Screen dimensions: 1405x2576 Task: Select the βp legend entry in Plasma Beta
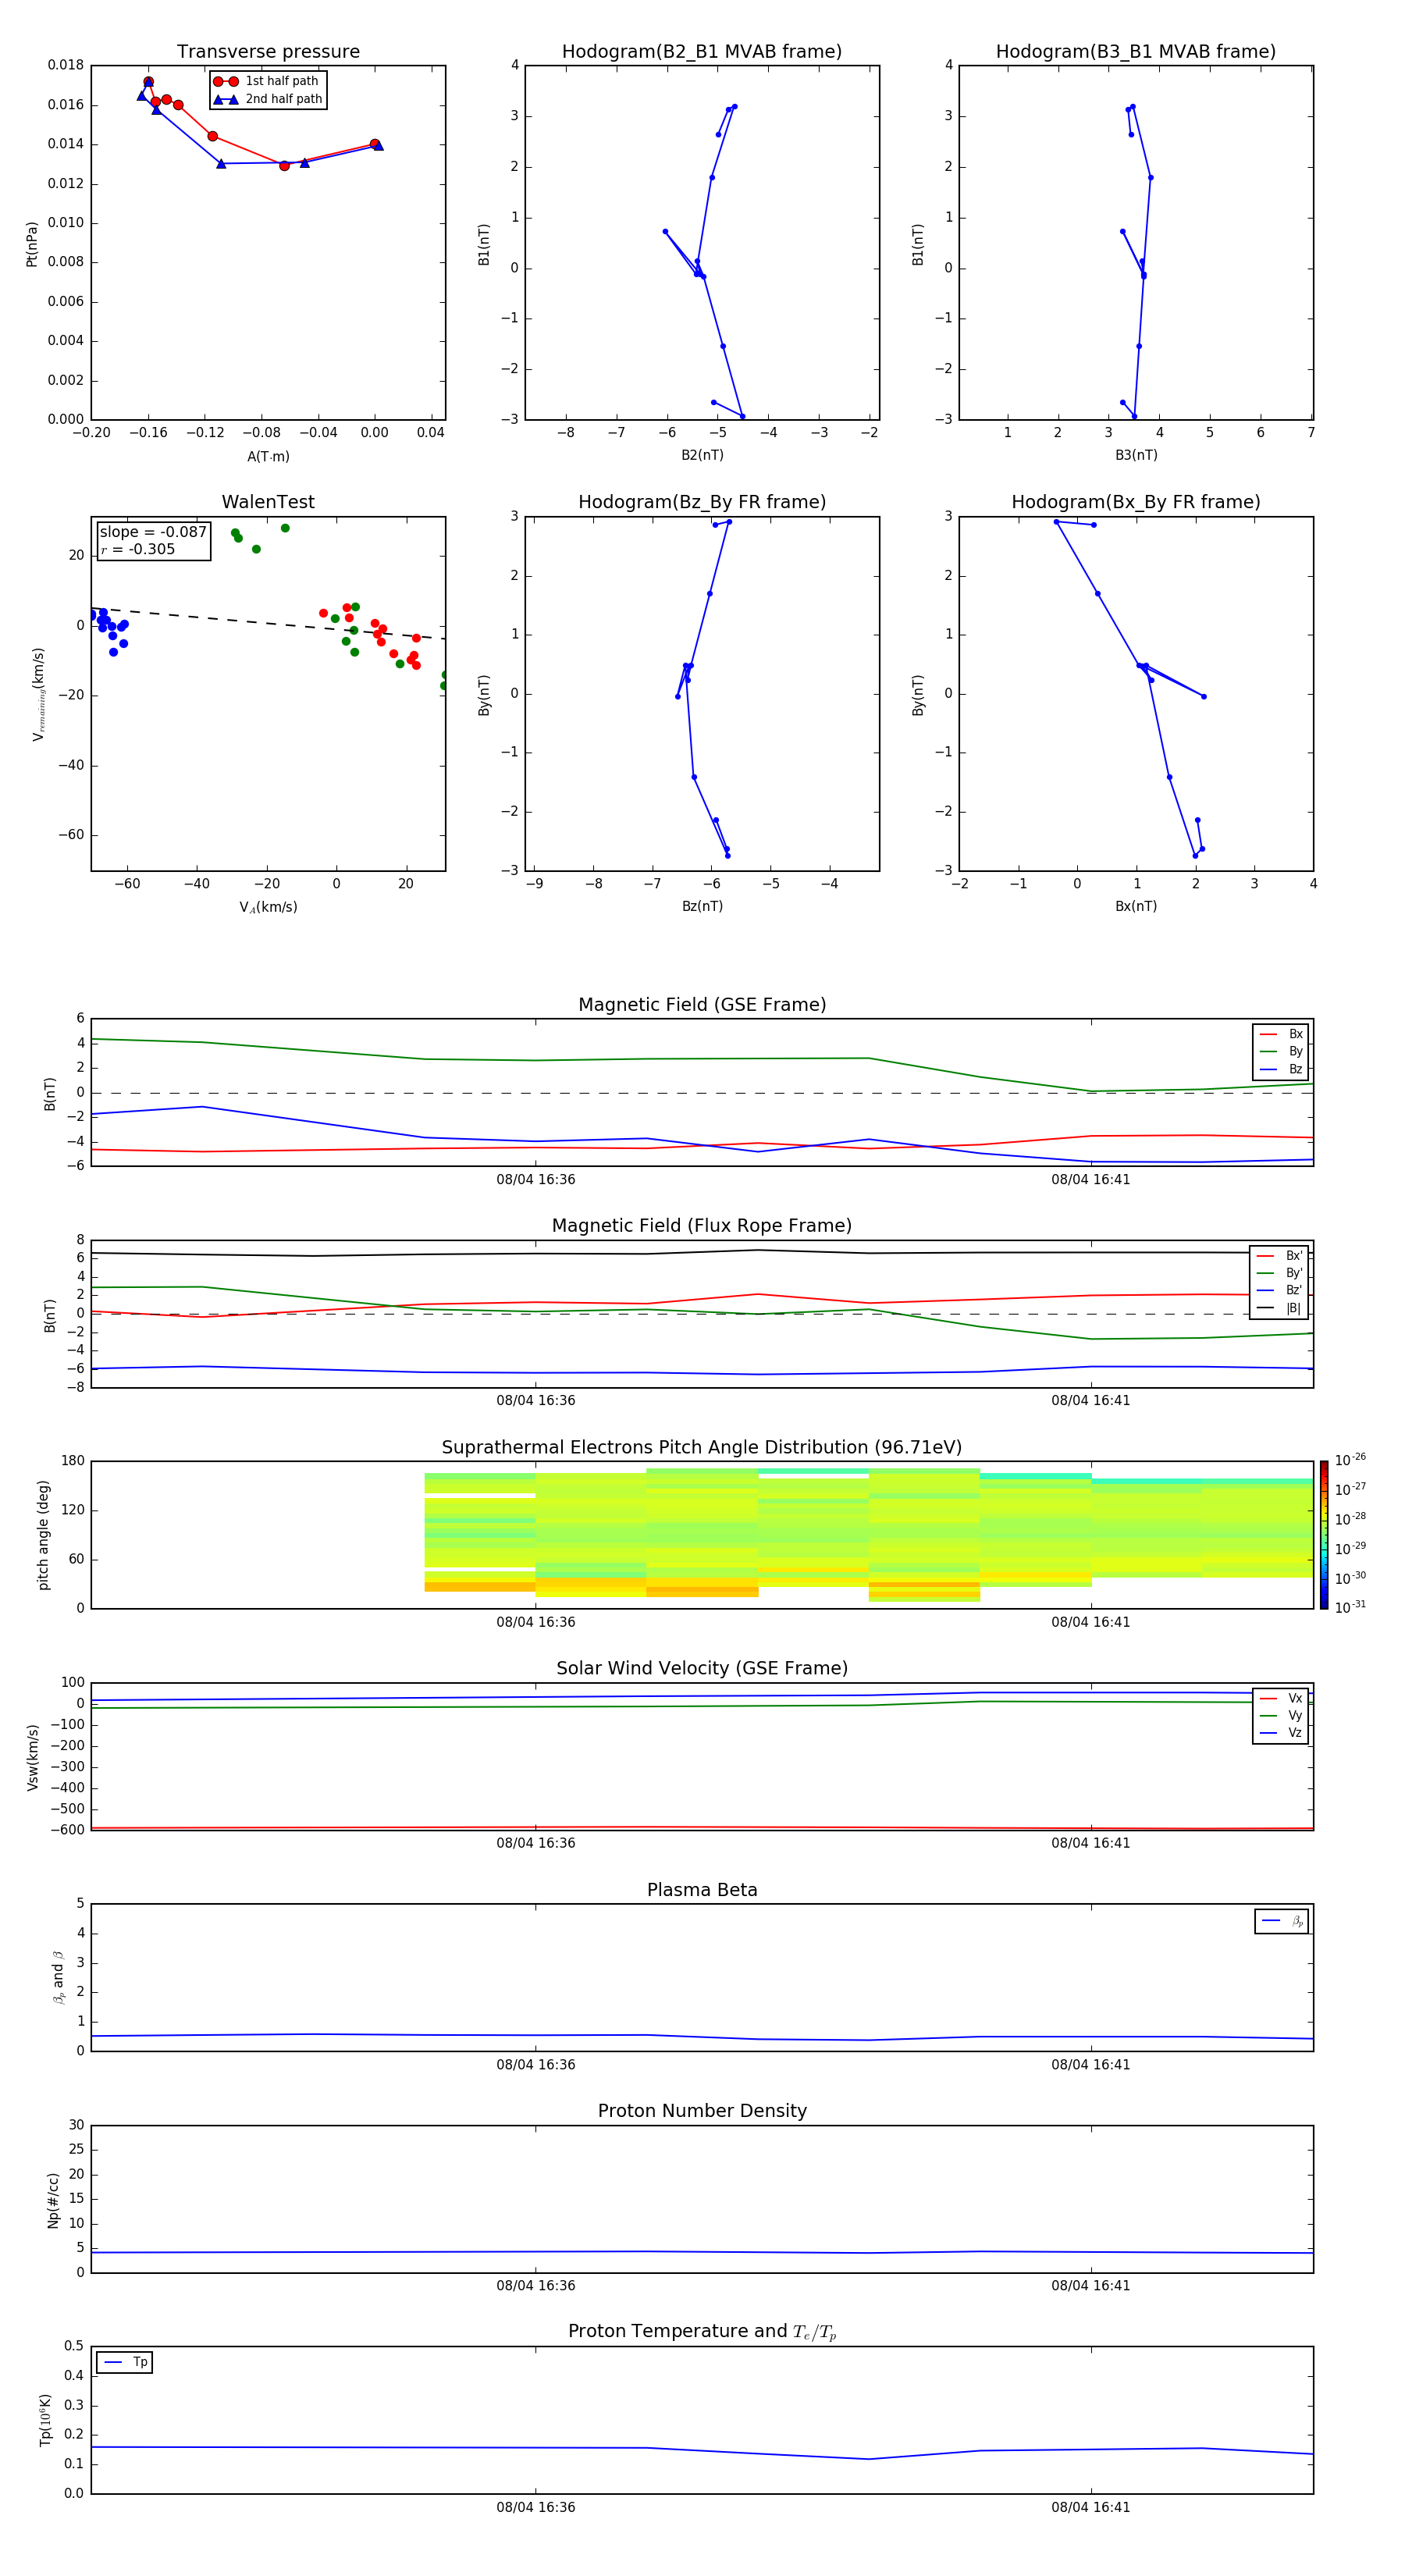1282,1921
